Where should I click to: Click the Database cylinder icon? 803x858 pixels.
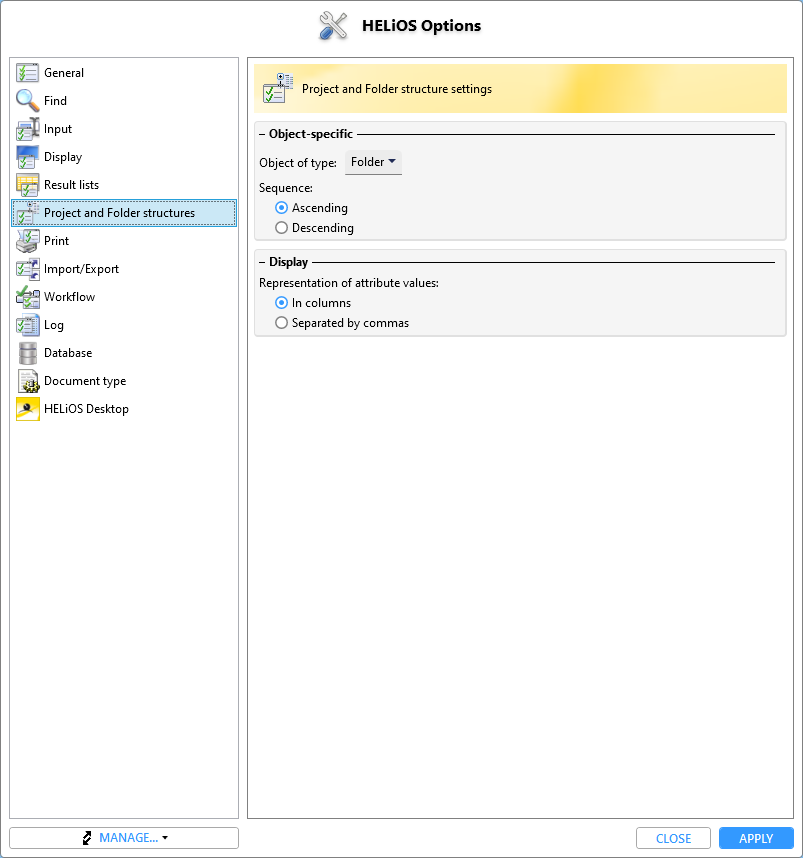tap(27, 353)
